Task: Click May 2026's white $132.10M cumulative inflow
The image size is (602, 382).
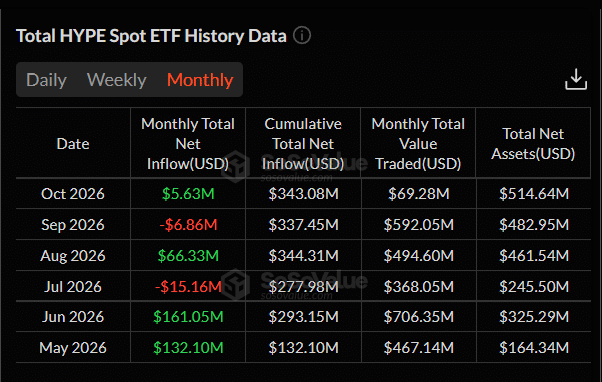Action: [303, 348]
